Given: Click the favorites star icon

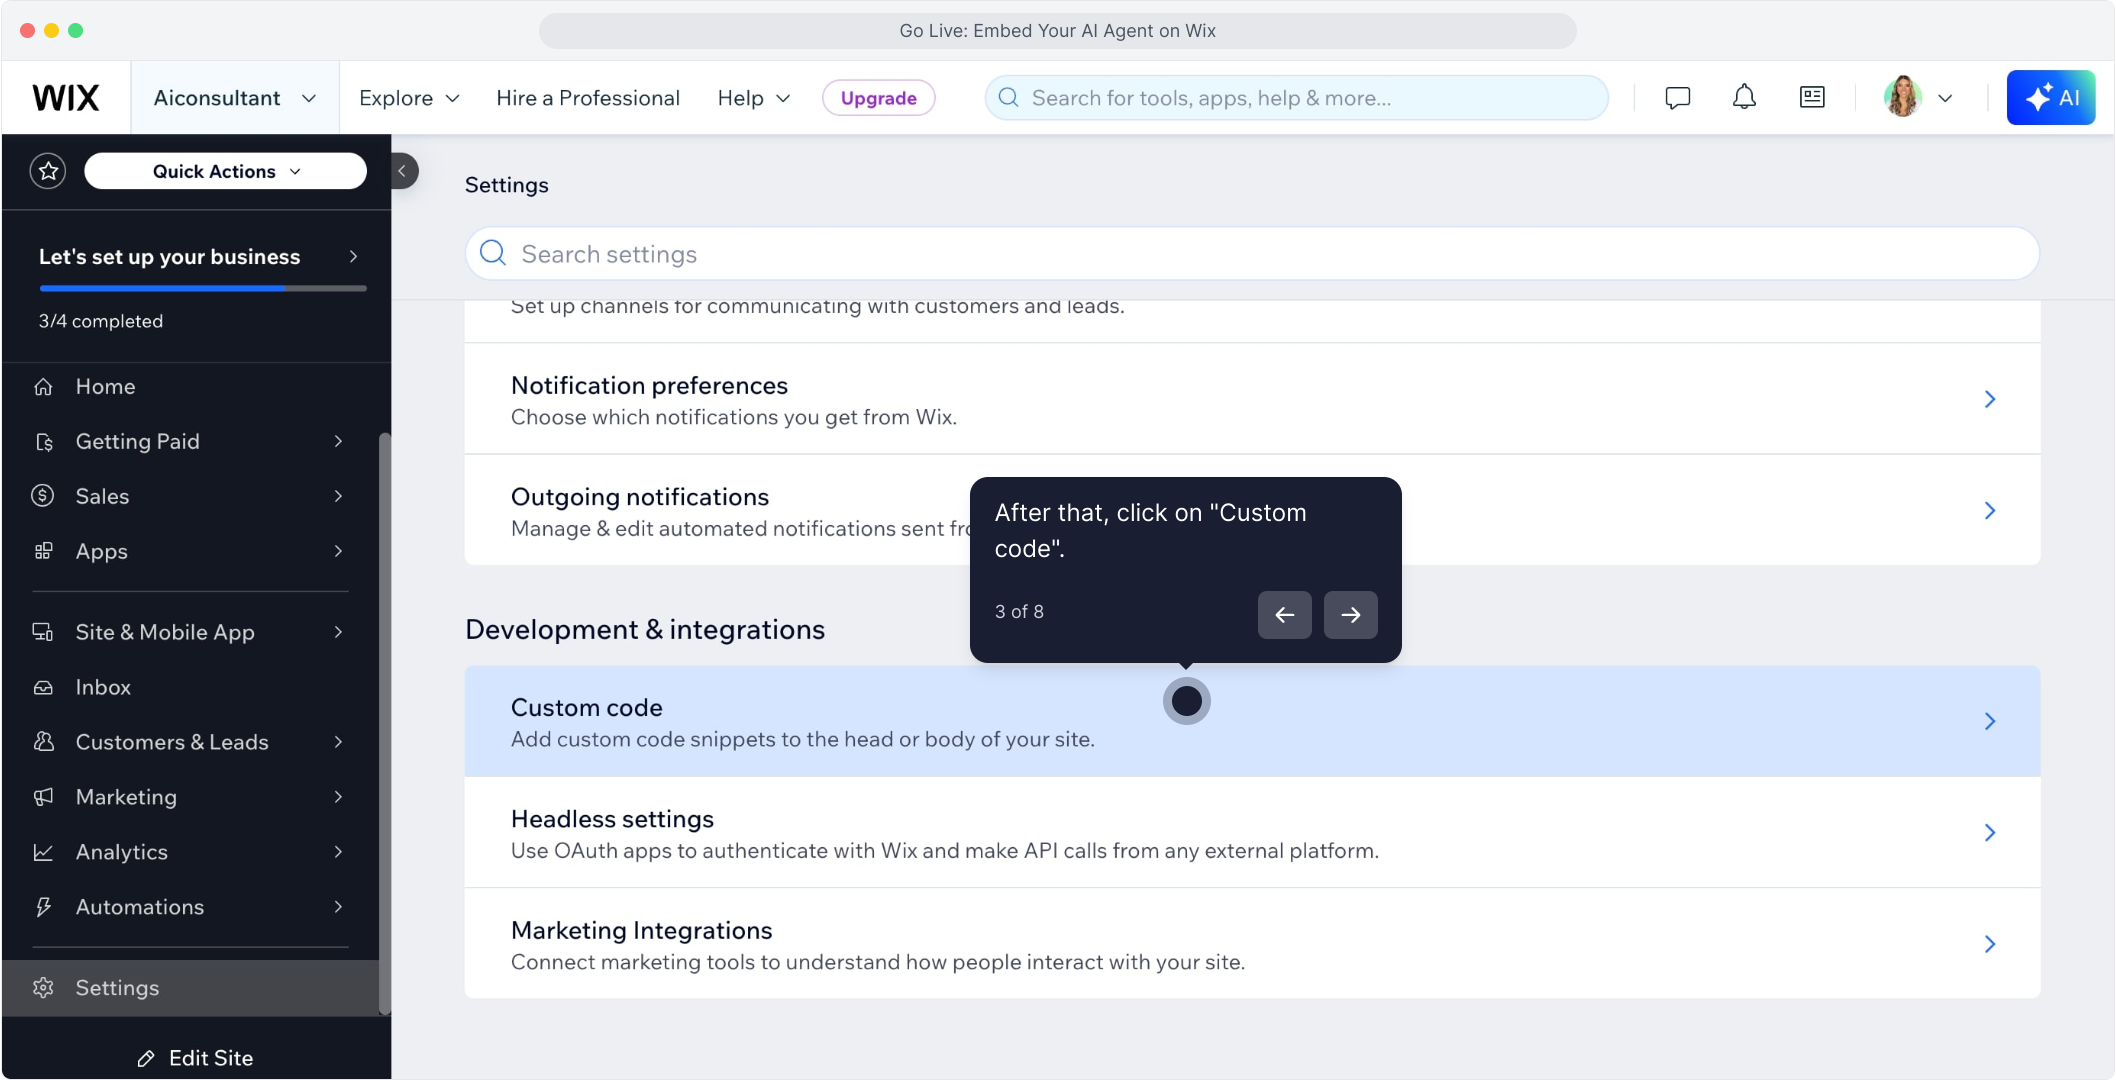Looking at the screenshot, I should (48, 171).
